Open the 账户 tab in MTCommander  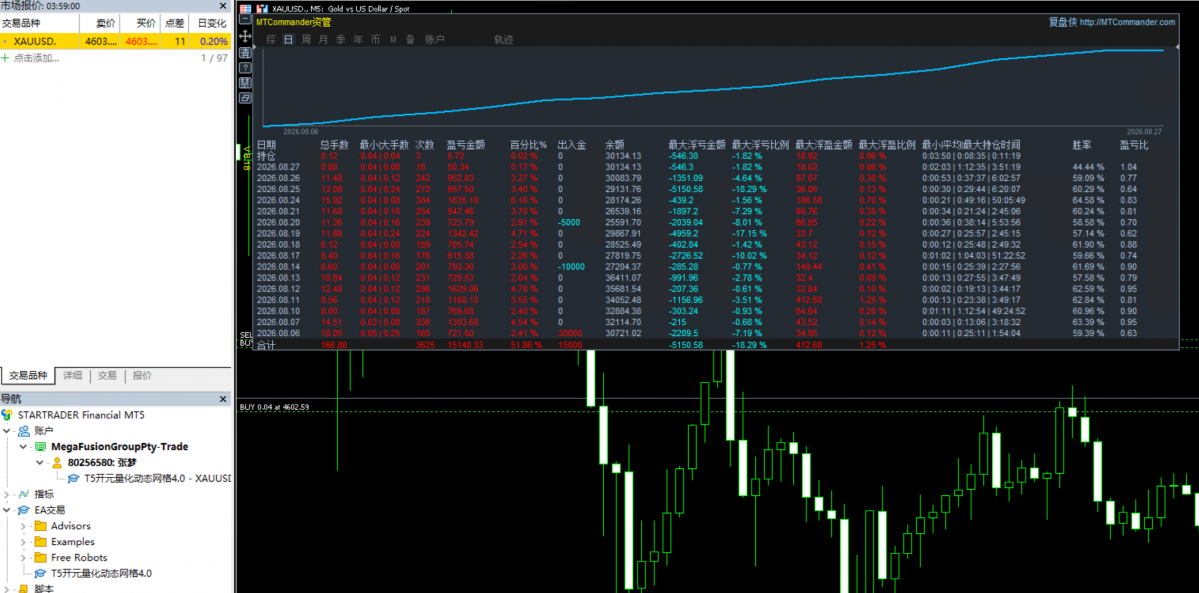[434, 39]
